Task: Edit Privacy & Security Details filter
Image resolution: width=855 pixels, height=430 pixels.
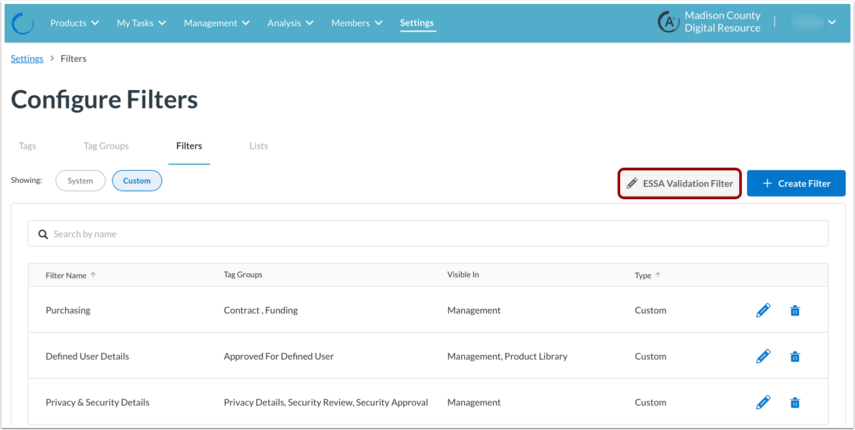Action: 763,402
